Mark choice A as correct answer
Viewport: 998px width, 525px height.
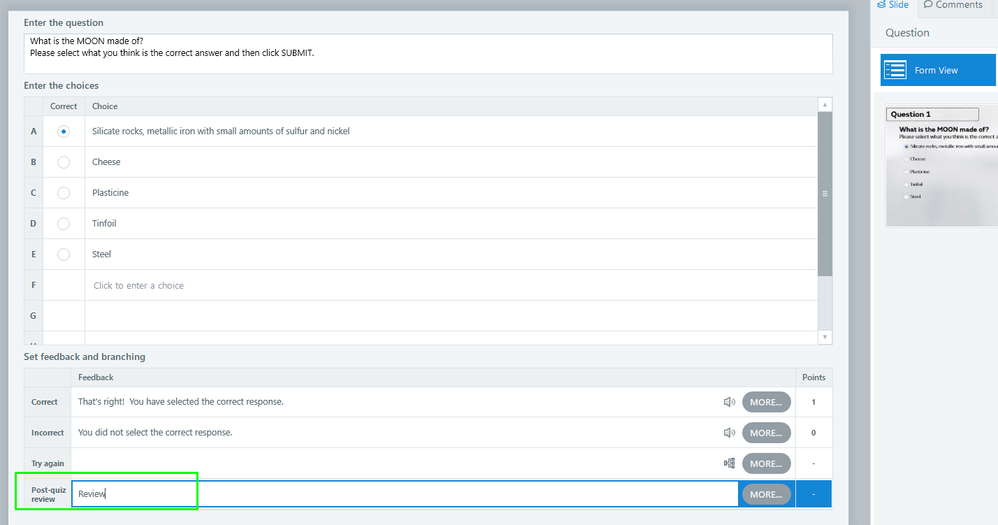point(63,131)
